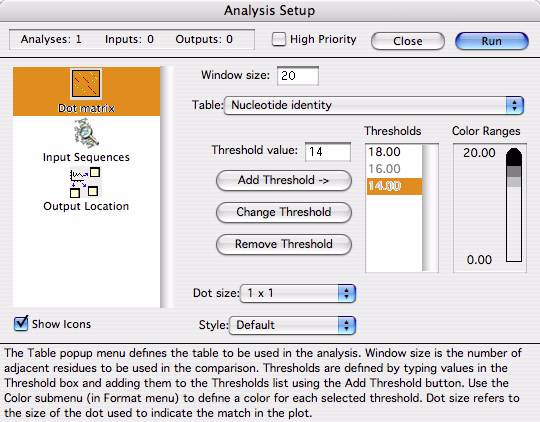Select the Dot matrix analysis icon
540x422 pixels.
pos(86,84)
